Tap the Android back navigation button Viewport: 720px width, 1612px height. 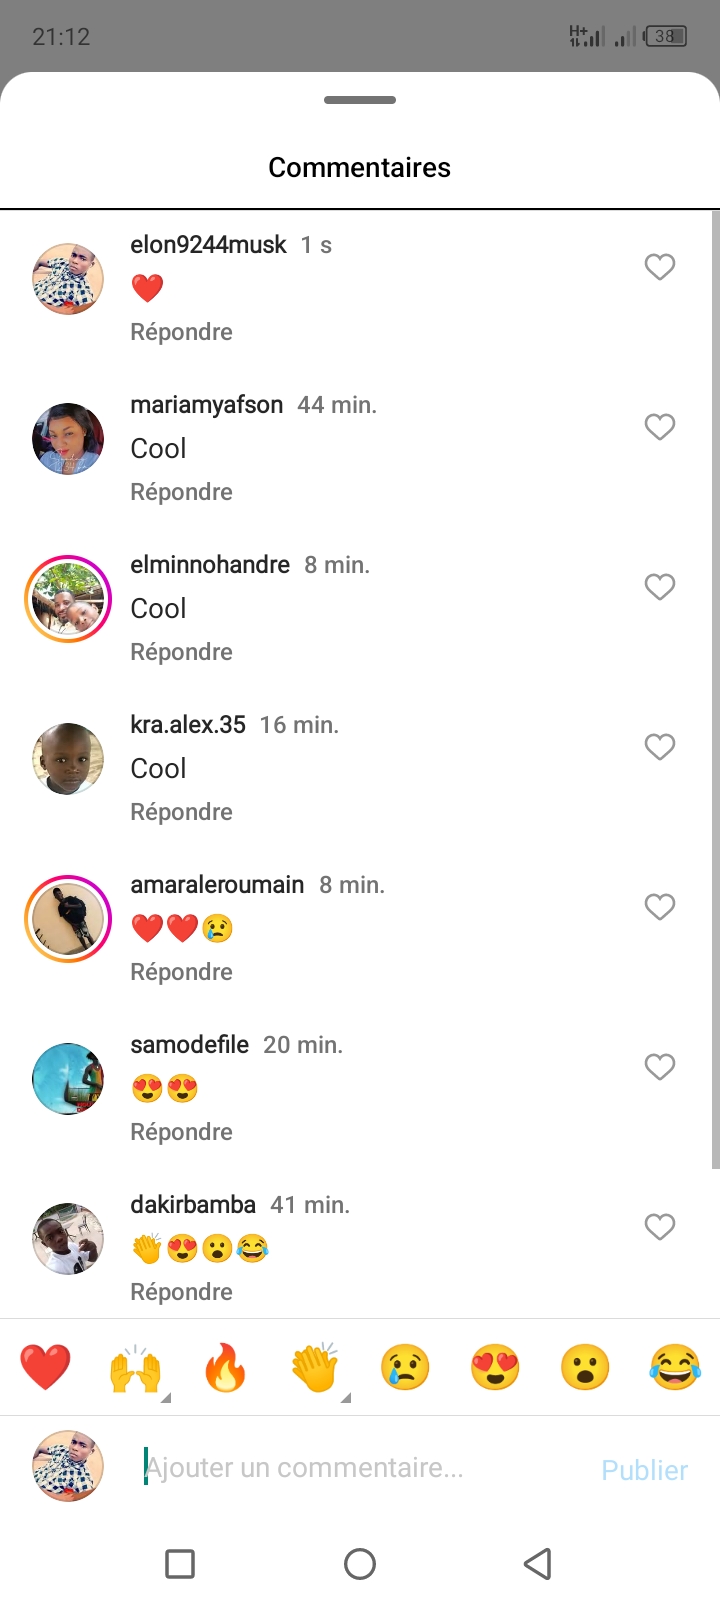pyautogui.click(x=538, y=1564)
